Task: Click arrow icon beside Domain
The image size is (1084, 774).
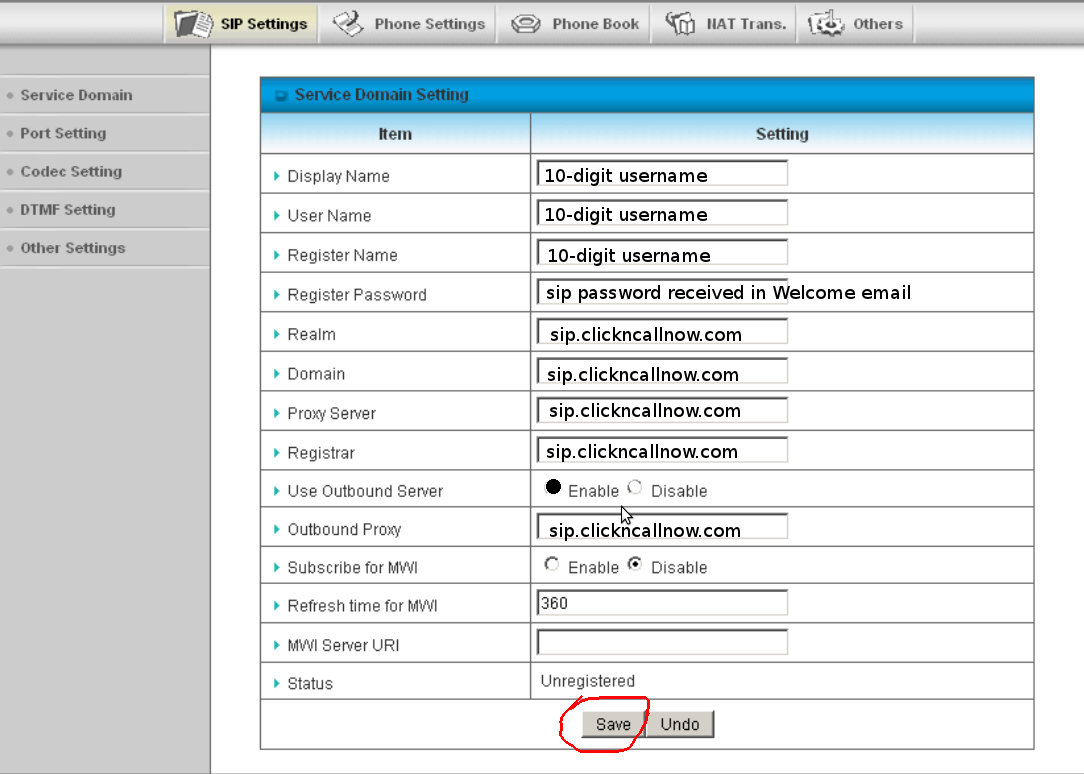Action: pyautogui.click(x=277, y=373)
